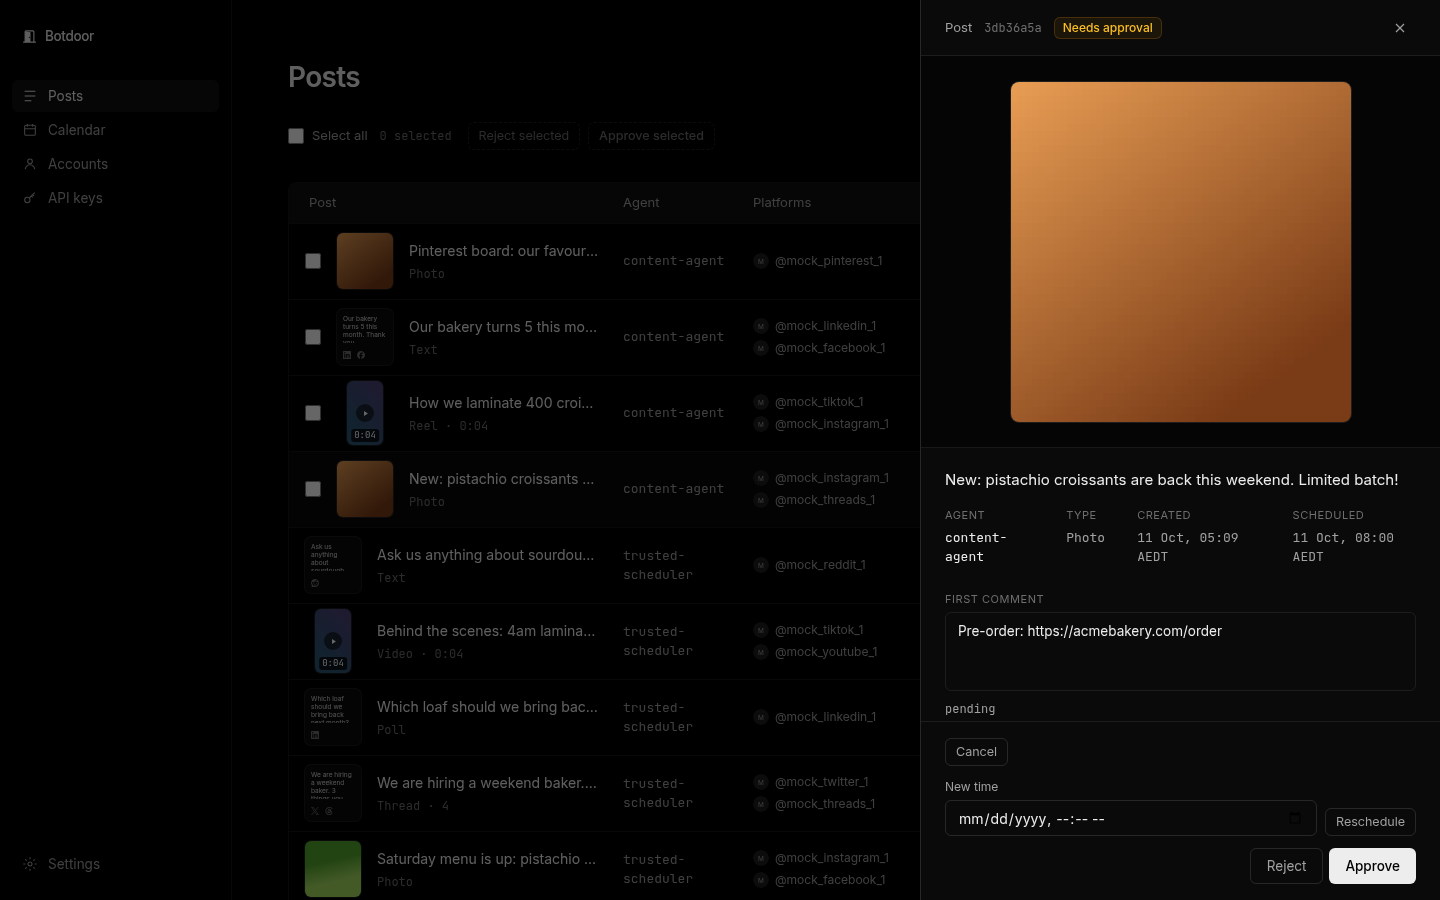The image size is (1440, 900).
Task: Click play icon on 'How we laminate' reel thumbnail
Action: 365,413
